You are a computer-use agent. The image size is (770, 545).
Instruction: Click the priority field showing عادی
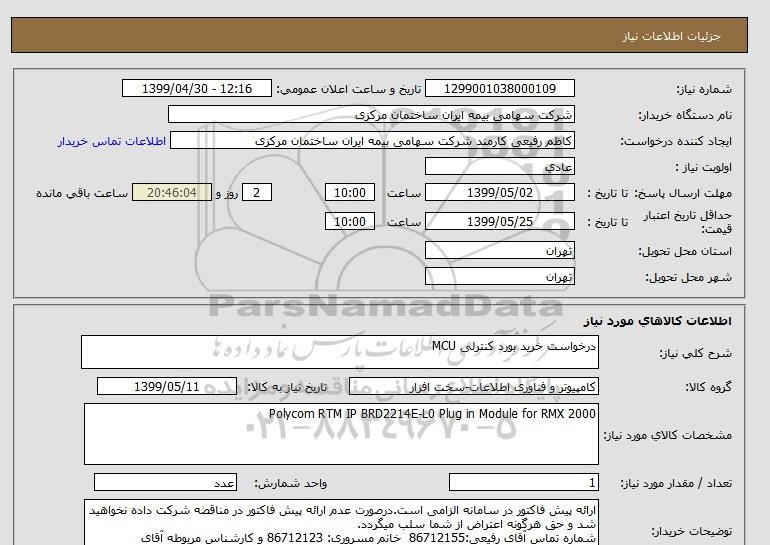pyautogui.click(x=499, y=166)
